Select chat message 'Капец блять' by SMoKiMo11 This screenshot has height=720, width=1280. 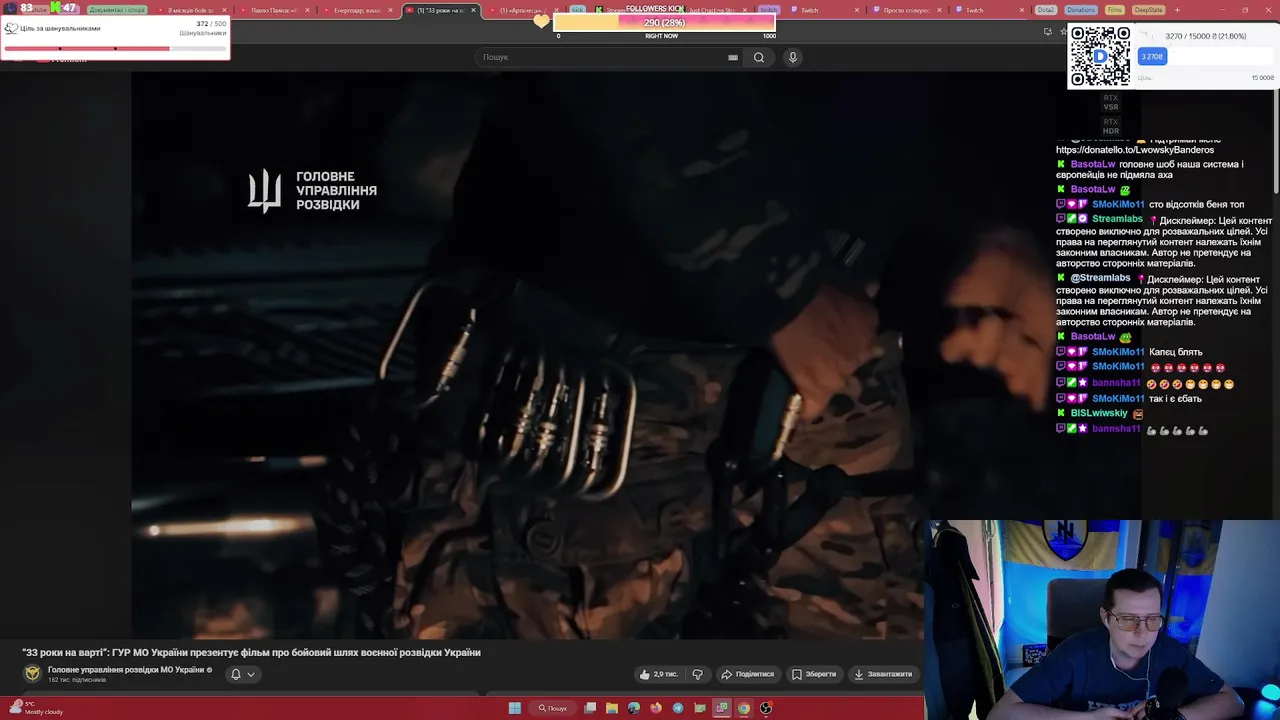pyautogui.click(x=1176, y=352)
